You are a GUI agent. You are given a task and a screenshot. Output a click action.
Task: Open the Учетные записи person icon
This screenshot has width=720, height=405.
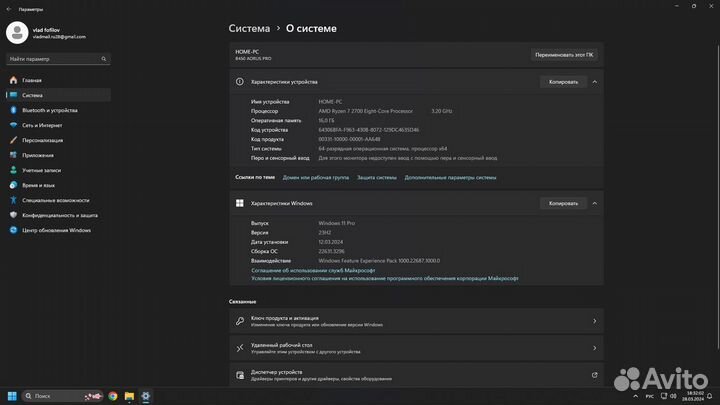13,170
